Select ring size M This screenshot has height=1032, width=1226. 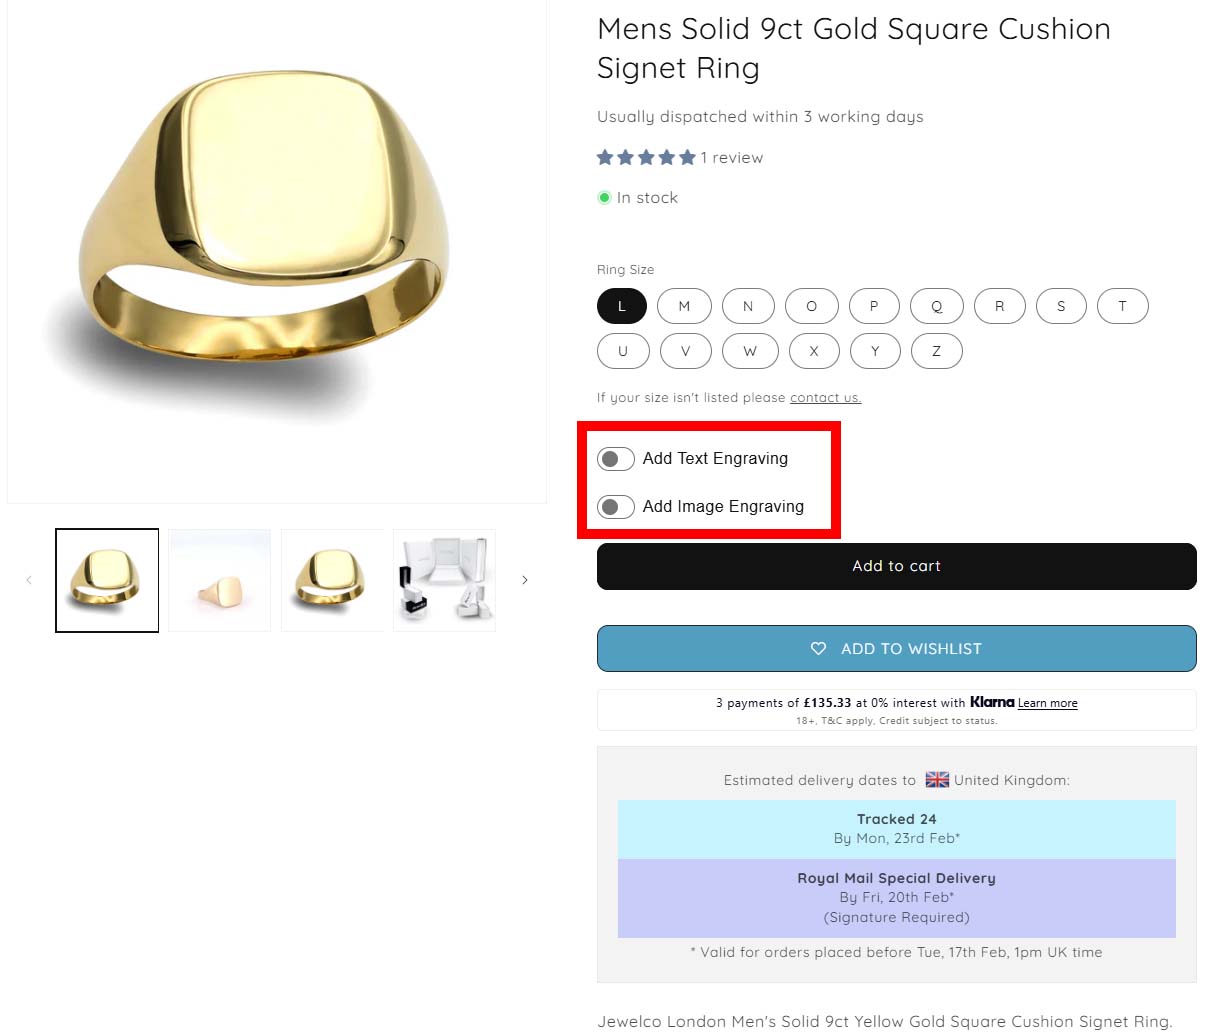click(x=684, y=306)
